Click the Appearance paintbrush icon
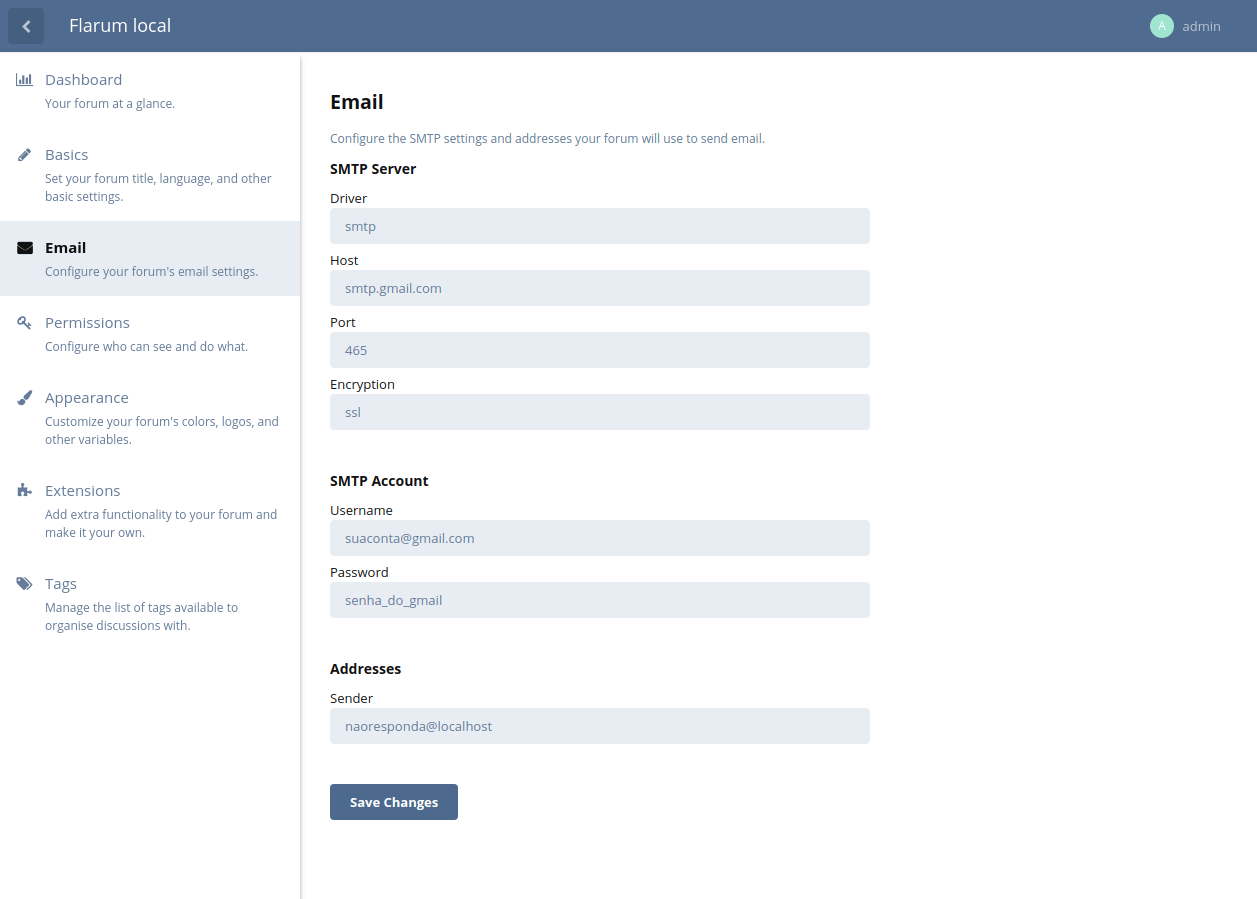 tap(24, 398)
